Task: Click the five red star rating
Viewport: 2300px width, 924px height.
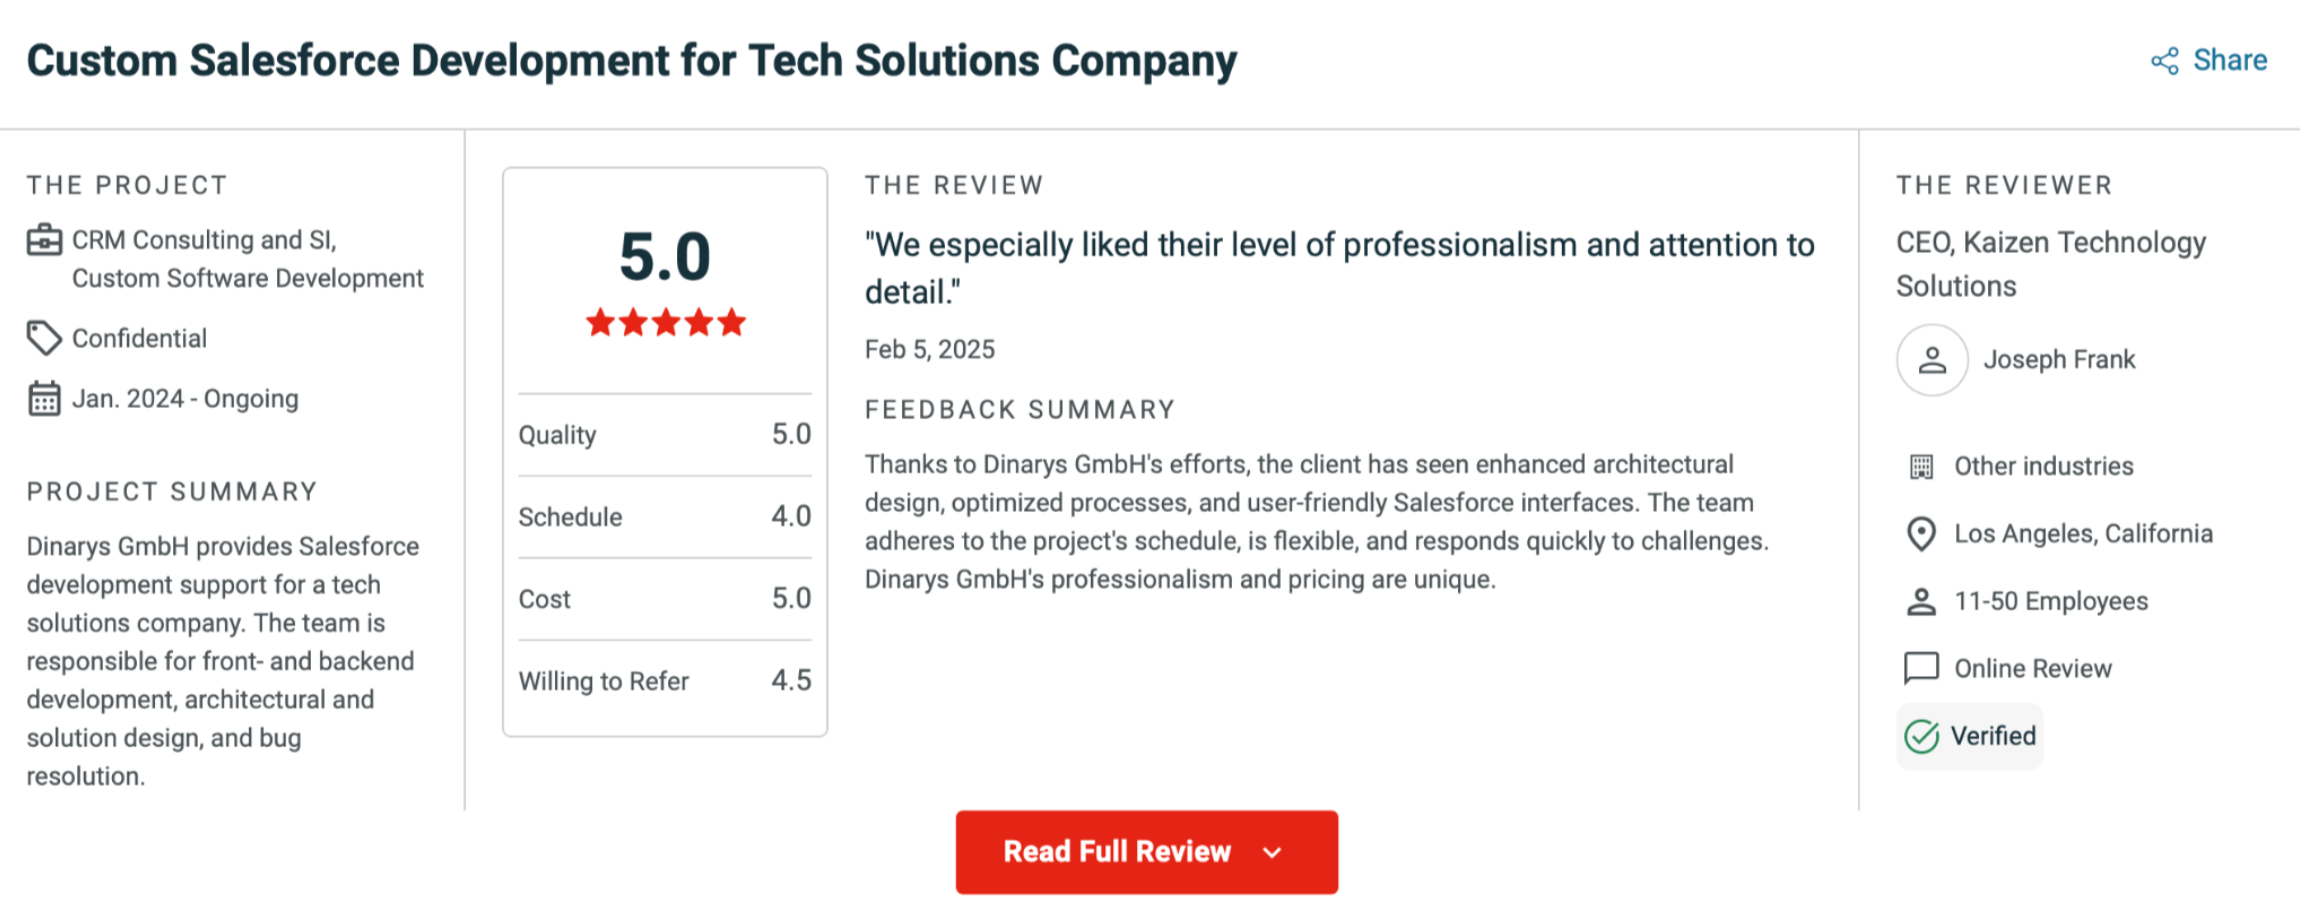Action: click(665, 322)
